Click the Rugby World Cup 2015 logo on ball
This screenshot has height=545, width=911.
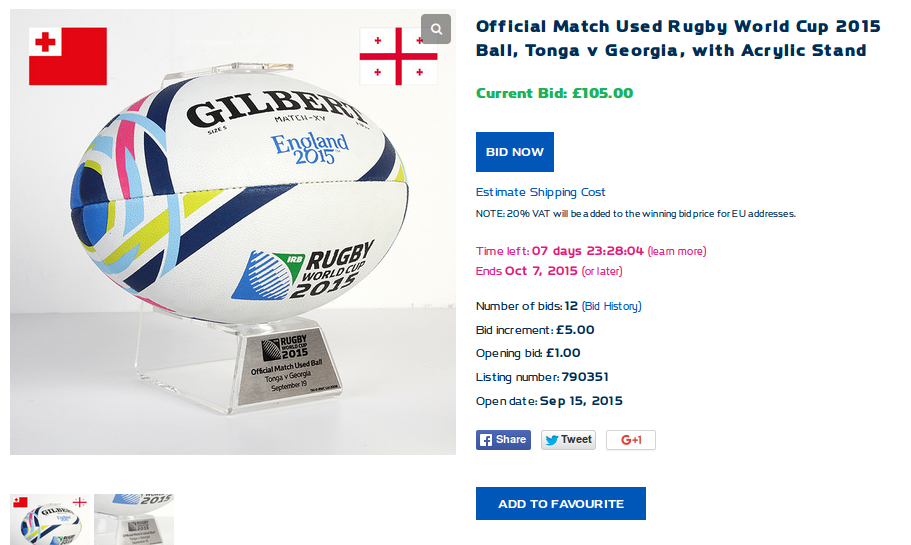pos(303,270)
